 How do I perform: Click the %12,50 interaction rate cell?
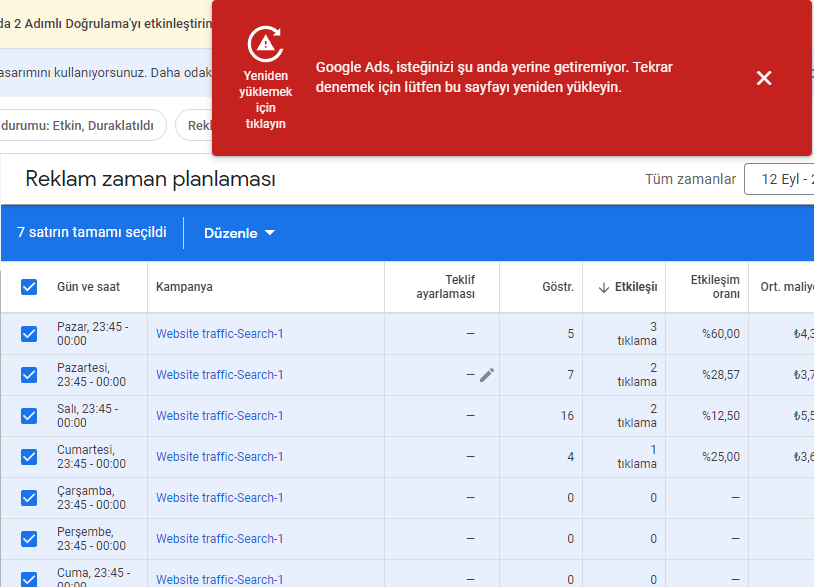point(721,416)
